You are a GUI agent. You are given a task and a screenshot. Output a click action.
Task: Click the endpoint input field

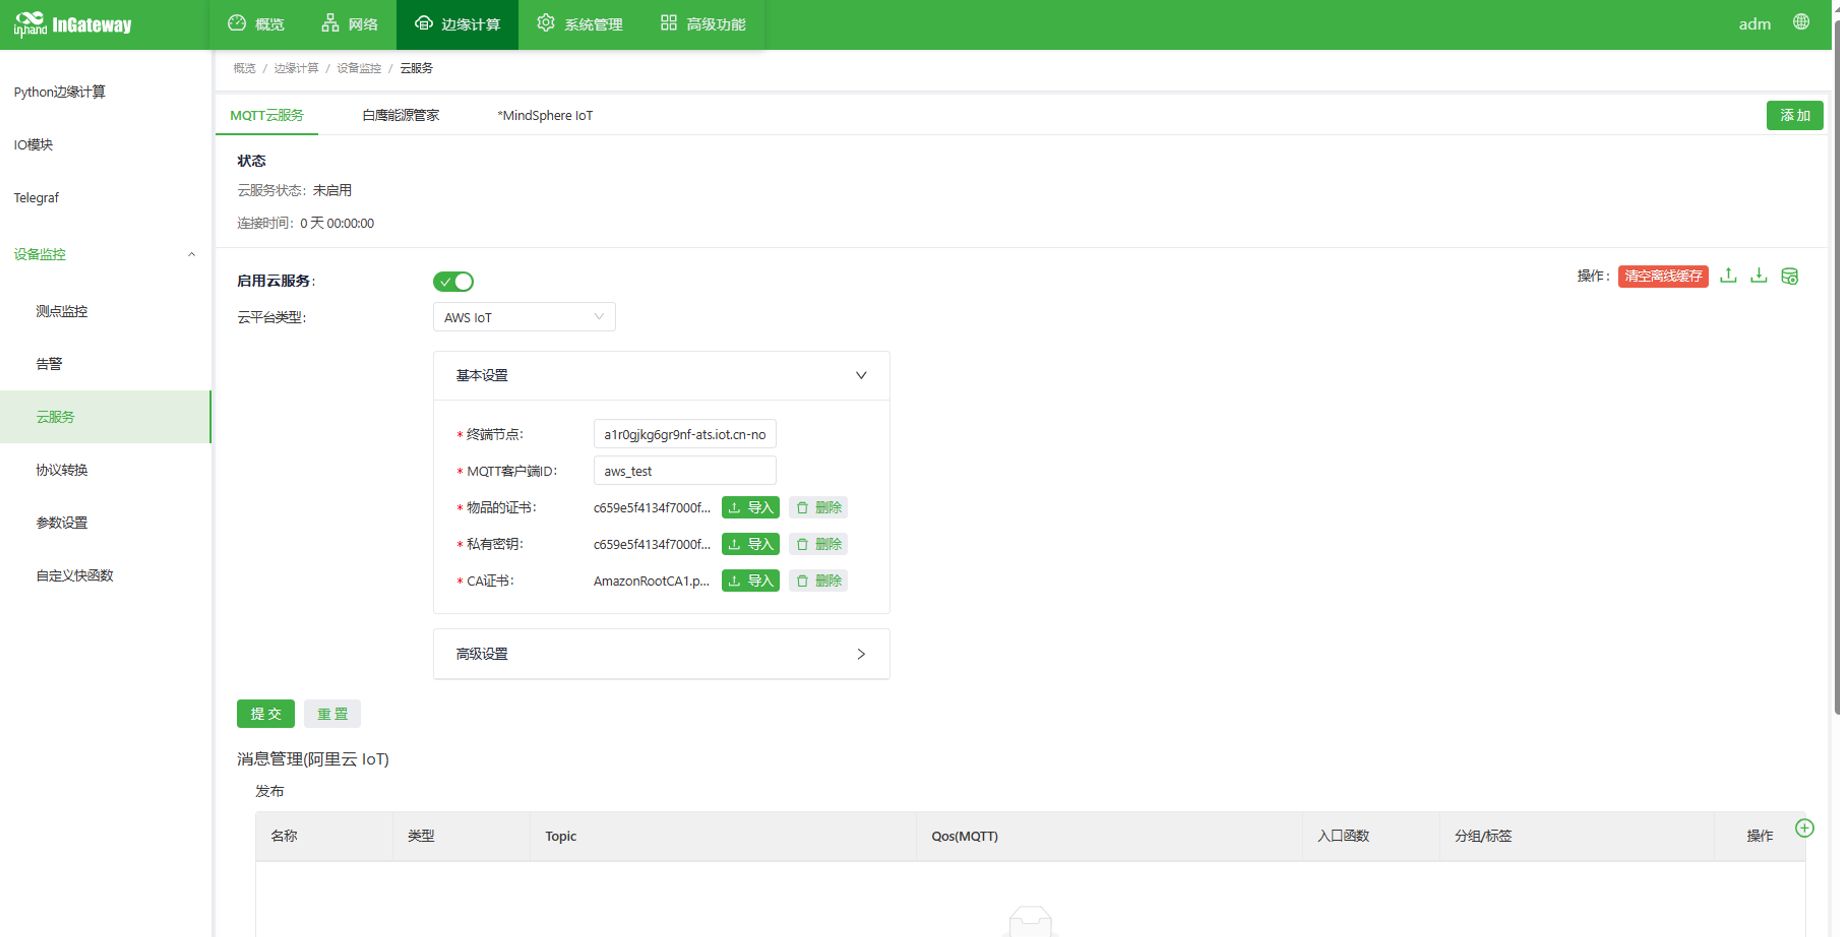(685, 434)
